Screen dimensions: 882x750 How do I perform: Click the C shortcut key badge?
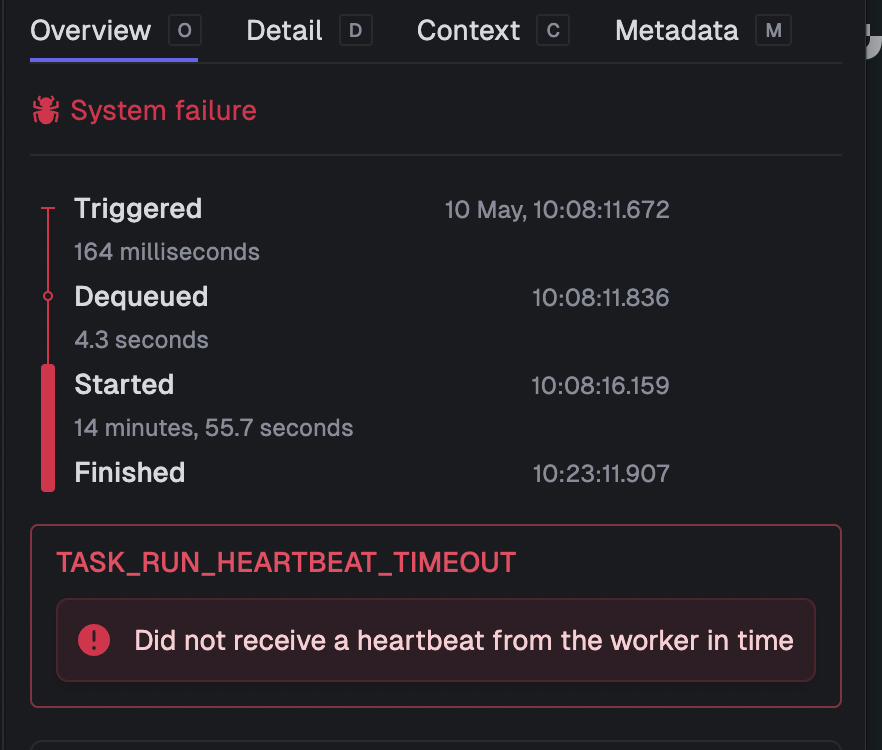click(553, 30)
